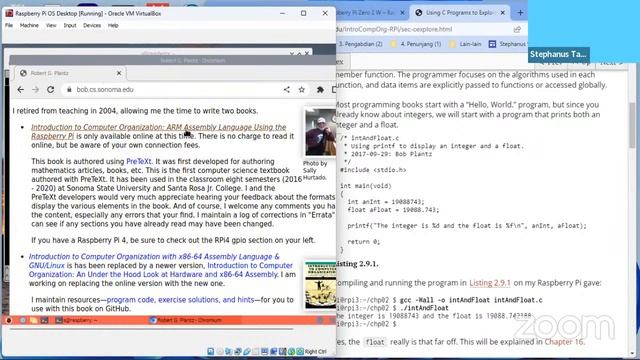Open the 'Stephanus' bookmark
The width and height of the screenshot is (640, 360).
pyautogui.click(x=507, y=44)
